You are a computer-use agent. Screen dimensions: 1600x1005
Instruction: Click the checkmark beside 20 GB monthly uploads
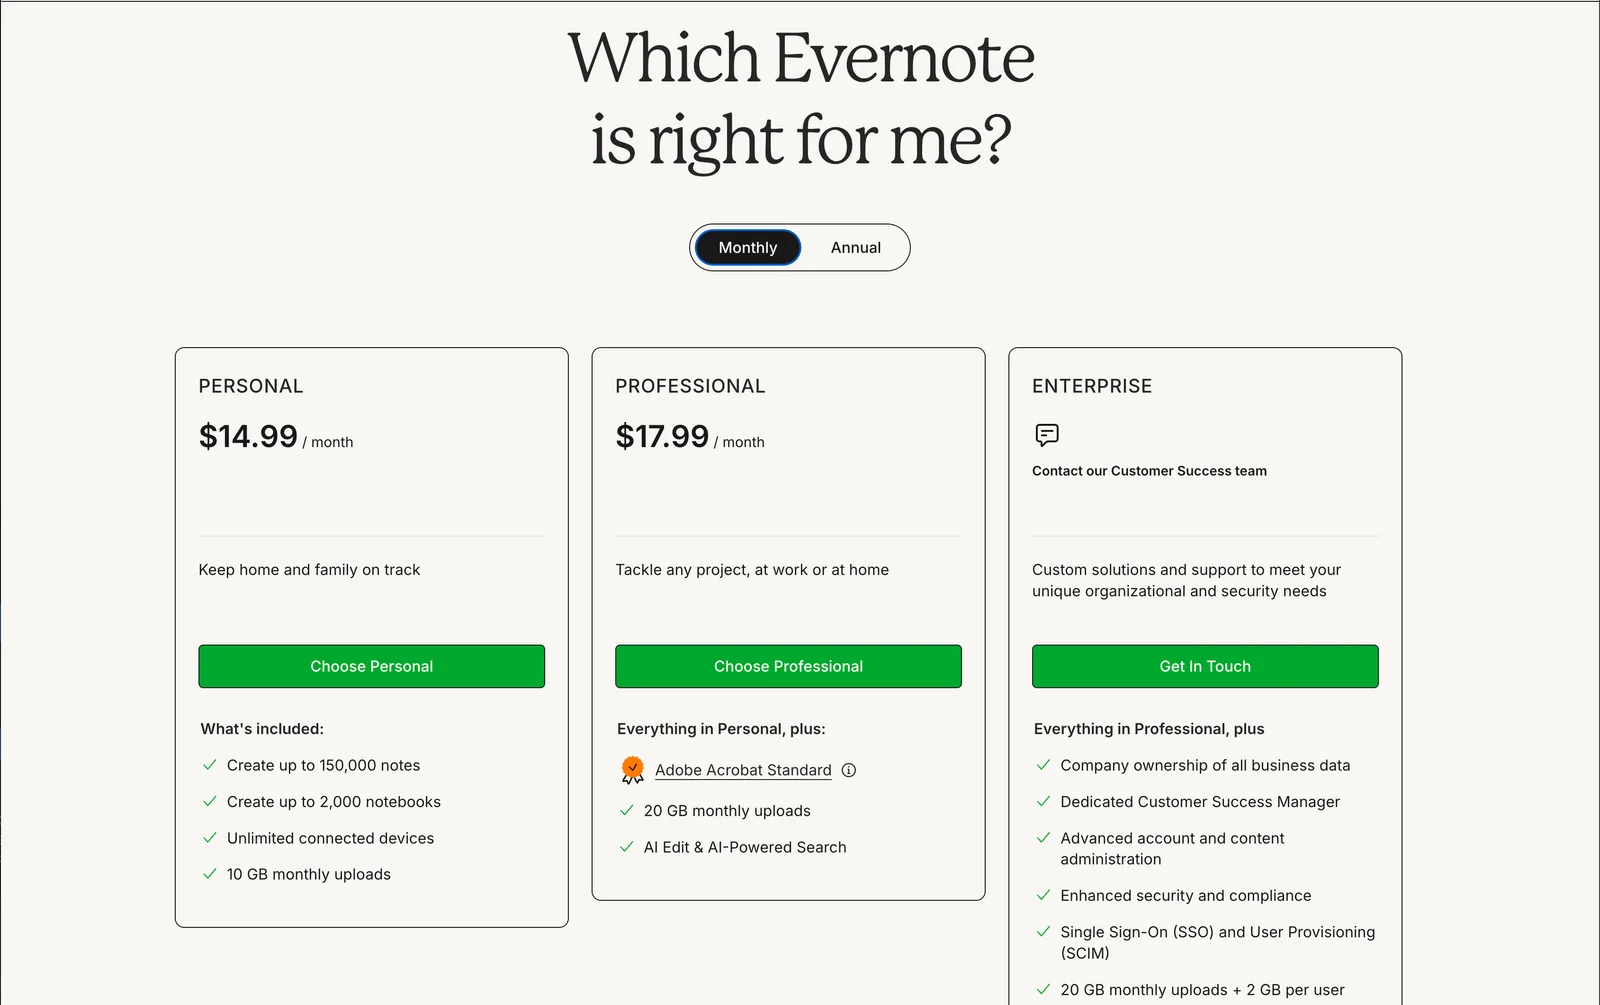(x=626, y=810)
